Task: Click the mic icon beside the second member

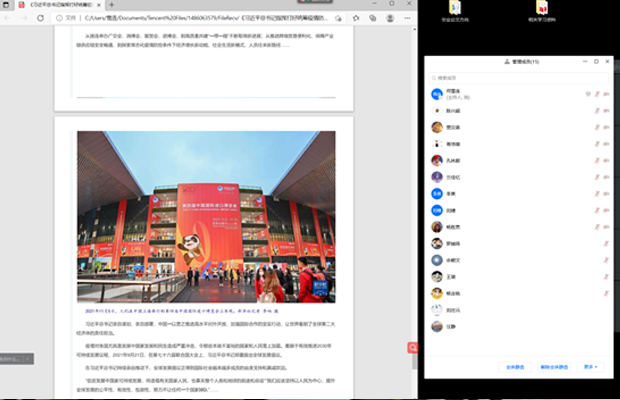Action: tap(598, 111)
